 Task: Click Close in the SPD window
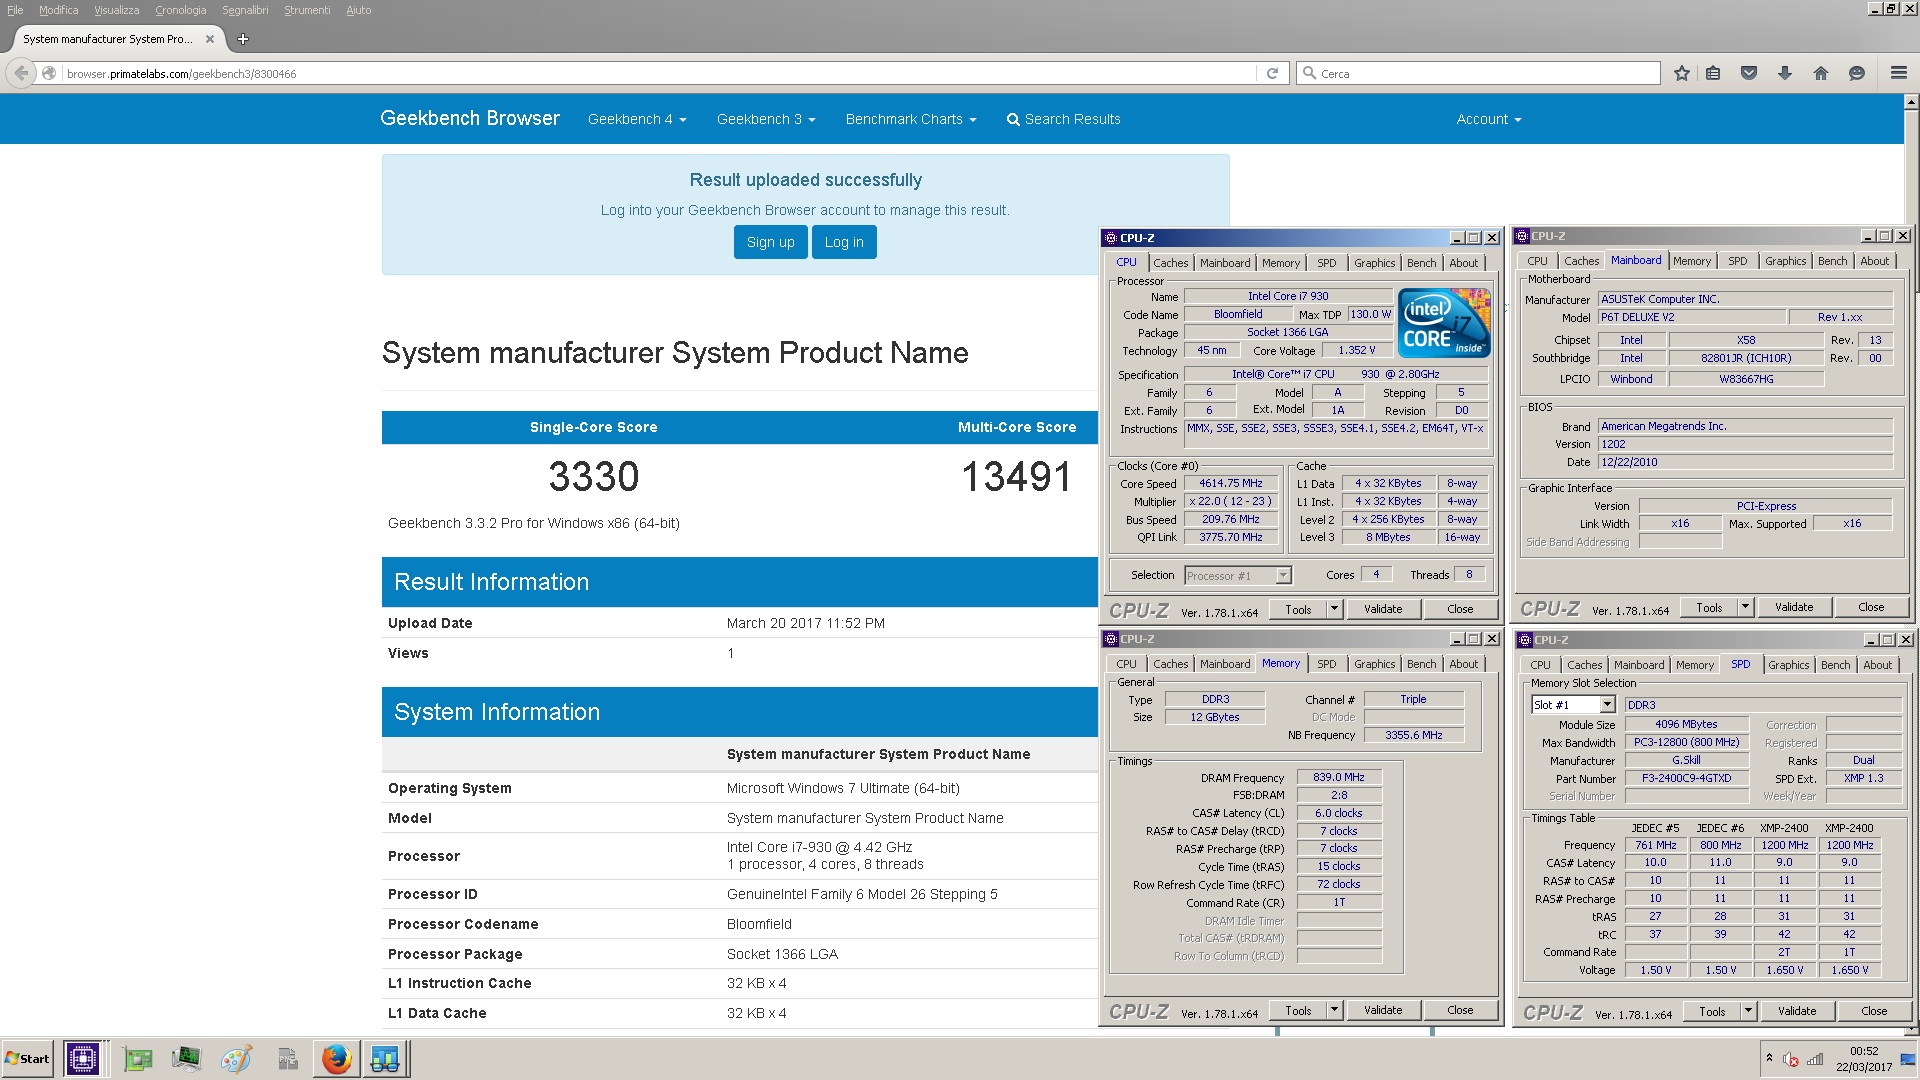coord(1874,1011)
